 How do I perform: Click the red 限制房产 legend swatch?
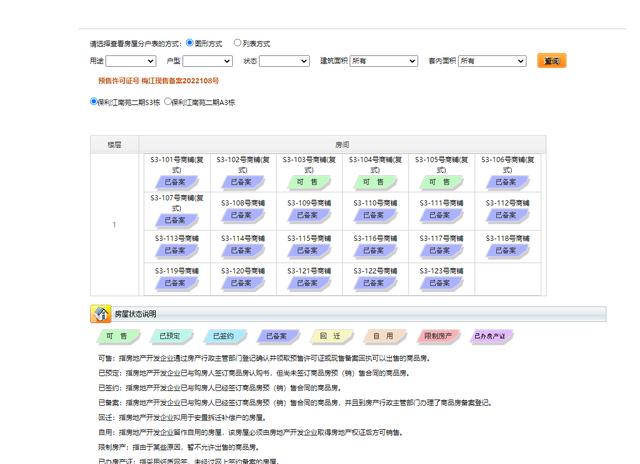point(438,336)
